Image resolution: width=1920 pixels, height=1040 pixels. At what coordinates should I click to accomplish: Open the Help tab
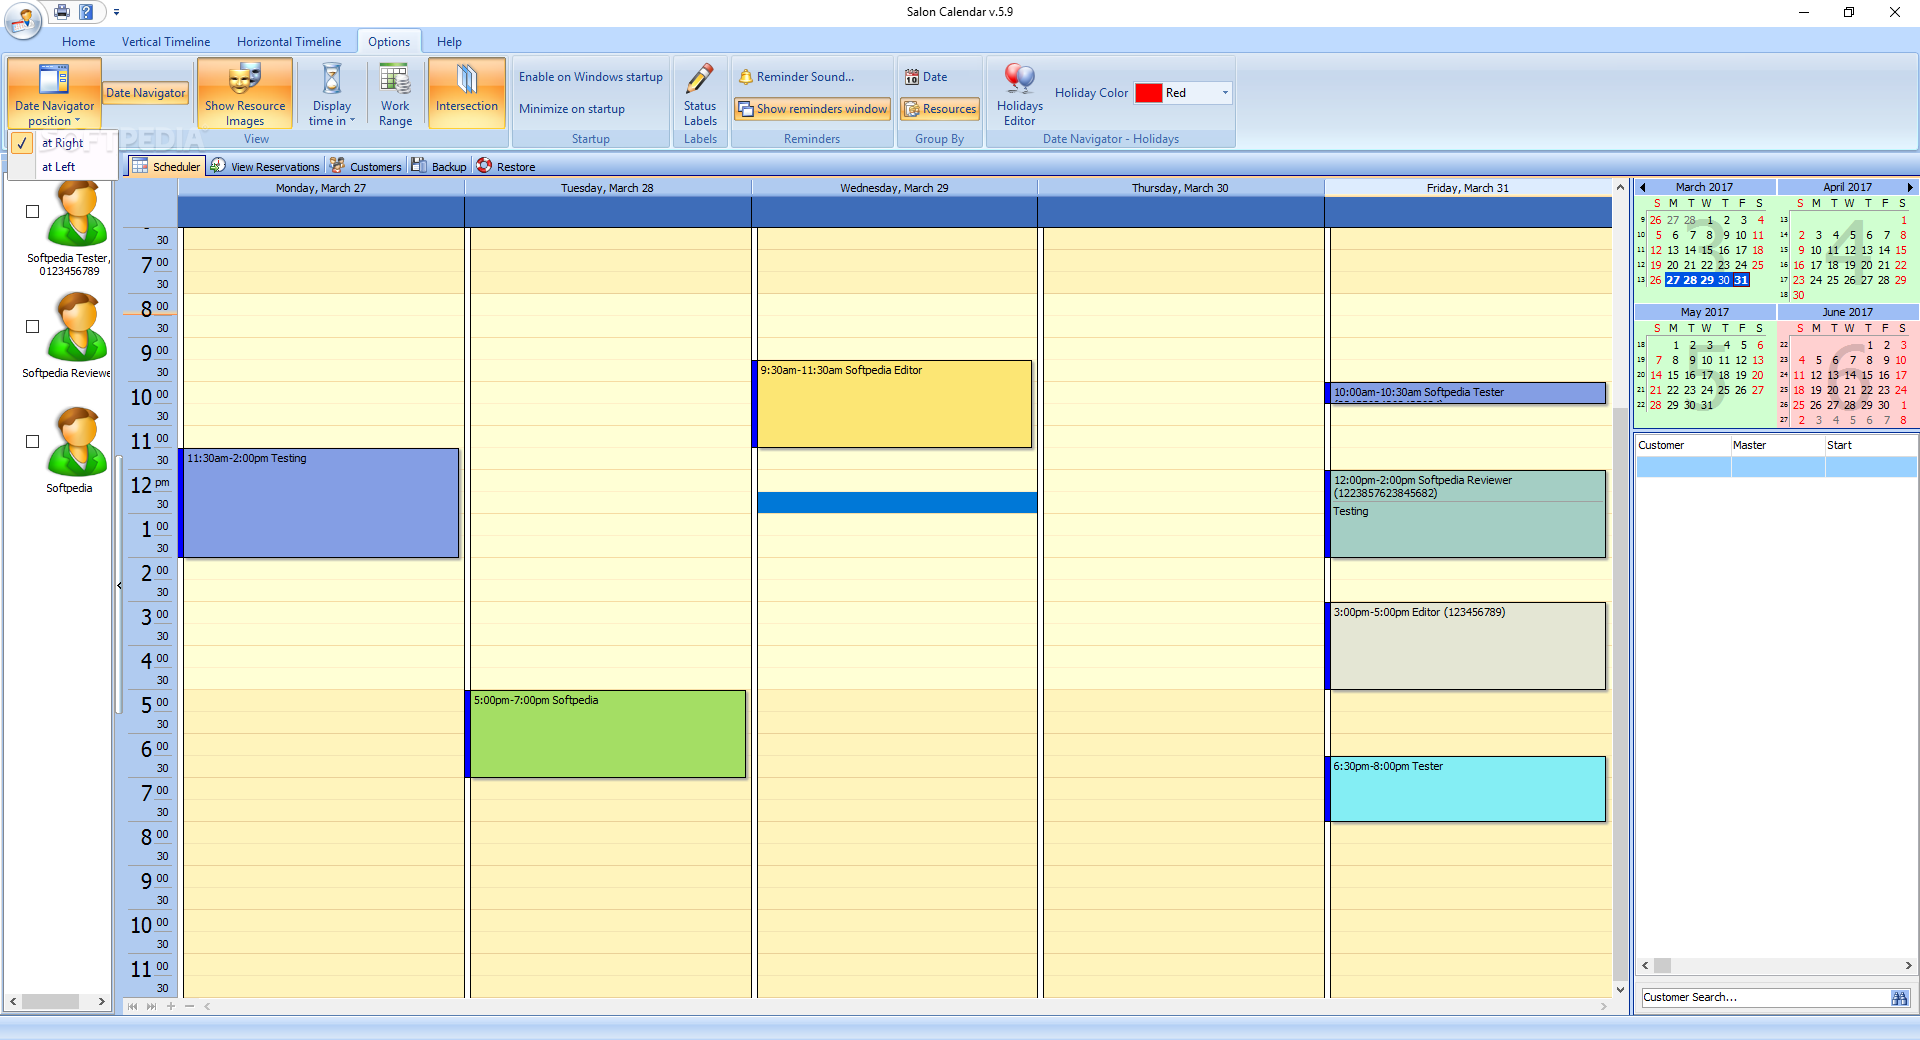point(449,42)
